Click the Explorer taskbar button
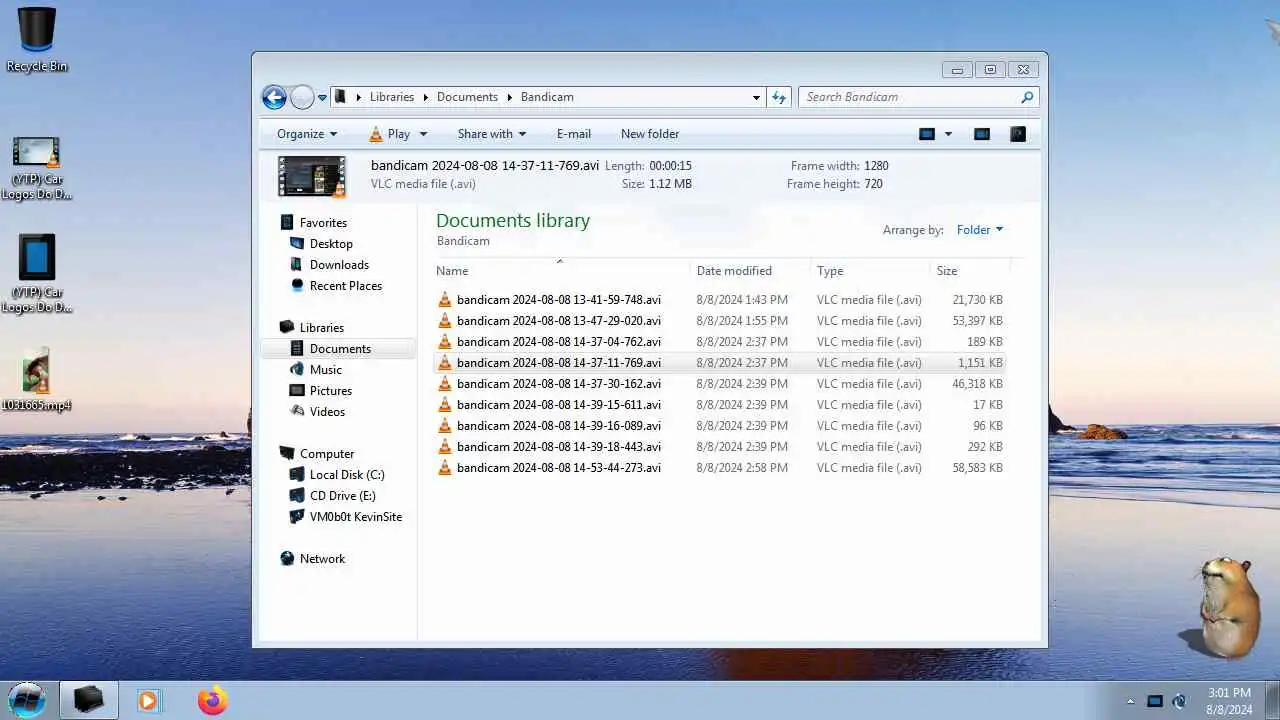1280x720 pixels. coord(88,700)
